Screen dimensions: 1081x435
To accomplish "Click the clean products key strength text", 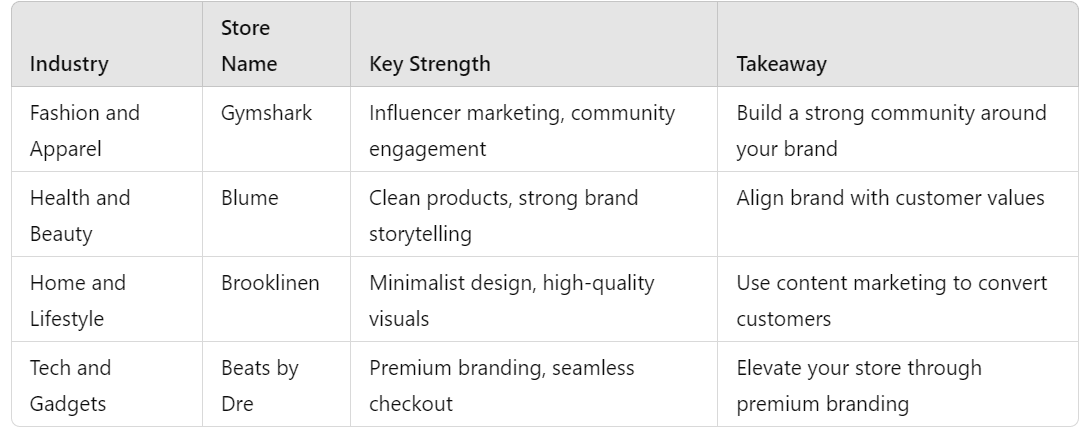I will [x=503, y=216].
